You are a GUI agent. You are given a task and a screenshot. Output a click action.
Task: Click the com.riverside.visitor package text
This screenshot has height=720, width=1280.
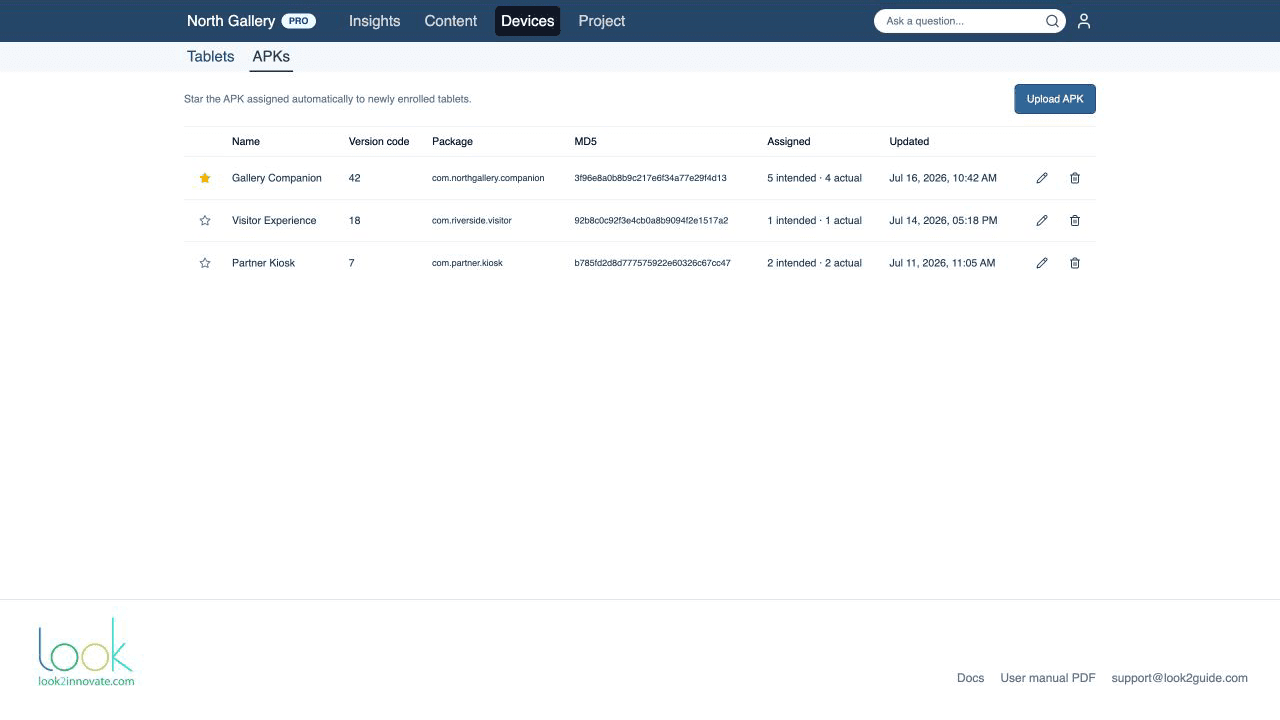(x=472, y=221)
